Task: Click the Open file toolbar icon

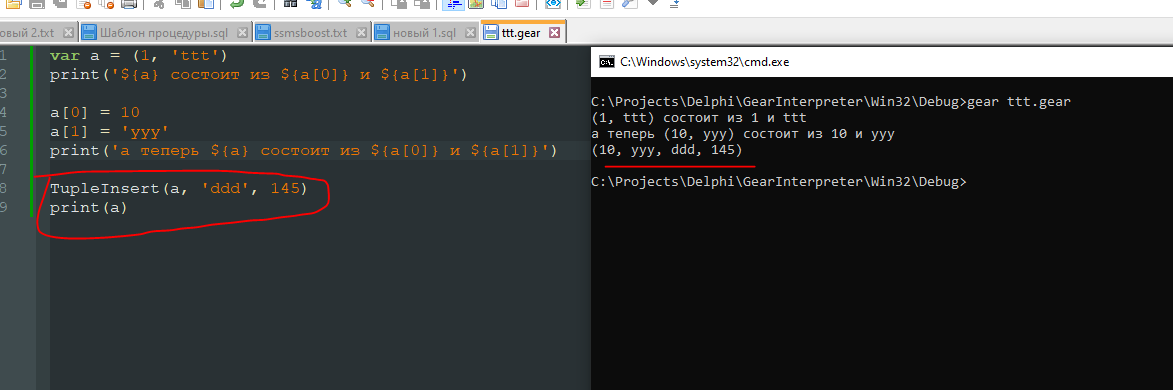Action: coord(13,4)
